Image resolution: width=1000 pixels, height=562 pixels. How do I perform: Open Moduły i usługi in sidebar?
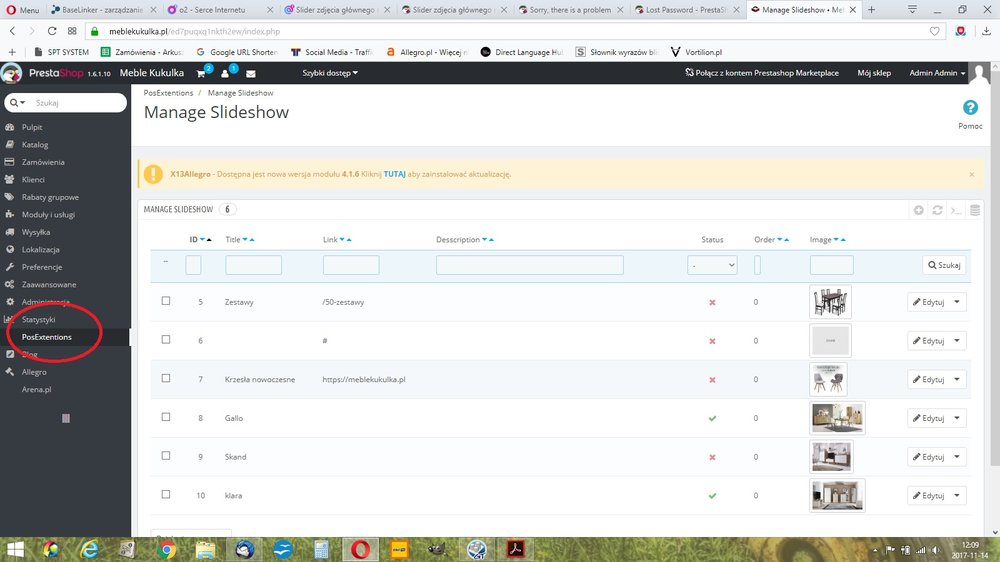(x=48, y=214)
